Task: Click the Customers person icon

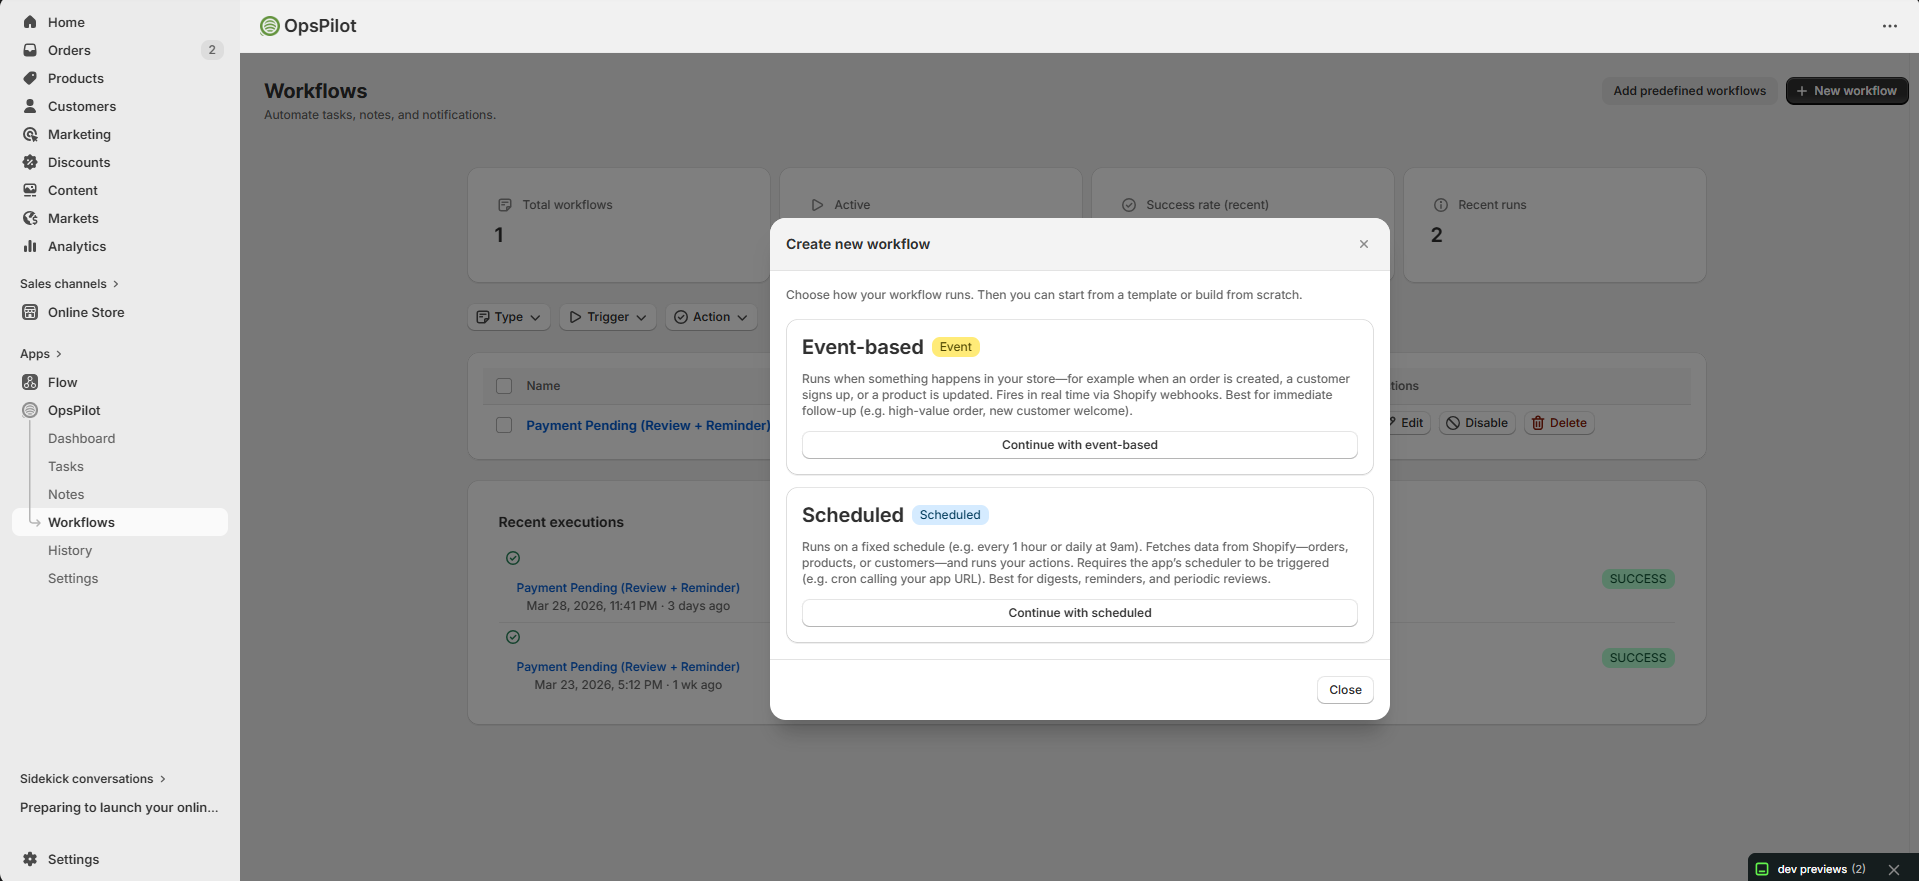Action: coord(30,106)
